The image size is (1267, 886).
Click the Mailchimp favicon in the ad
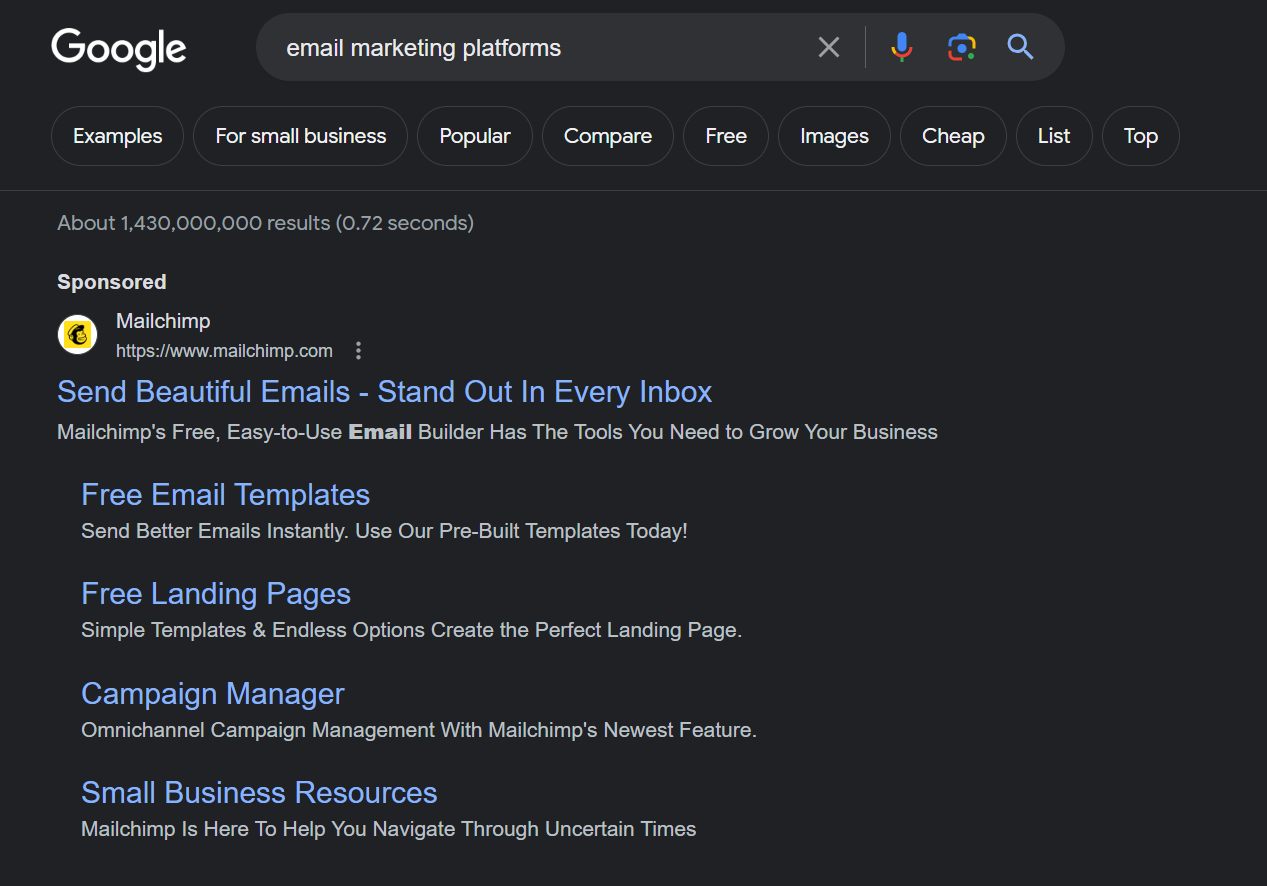coord(77,334)
